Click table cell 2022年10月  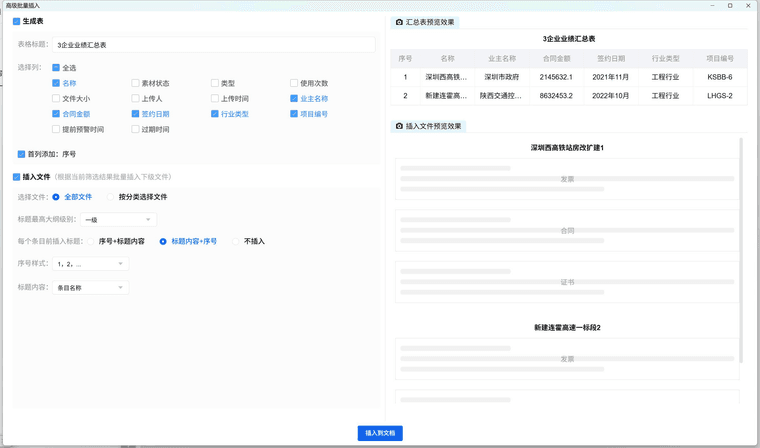[x=611, y=96]
